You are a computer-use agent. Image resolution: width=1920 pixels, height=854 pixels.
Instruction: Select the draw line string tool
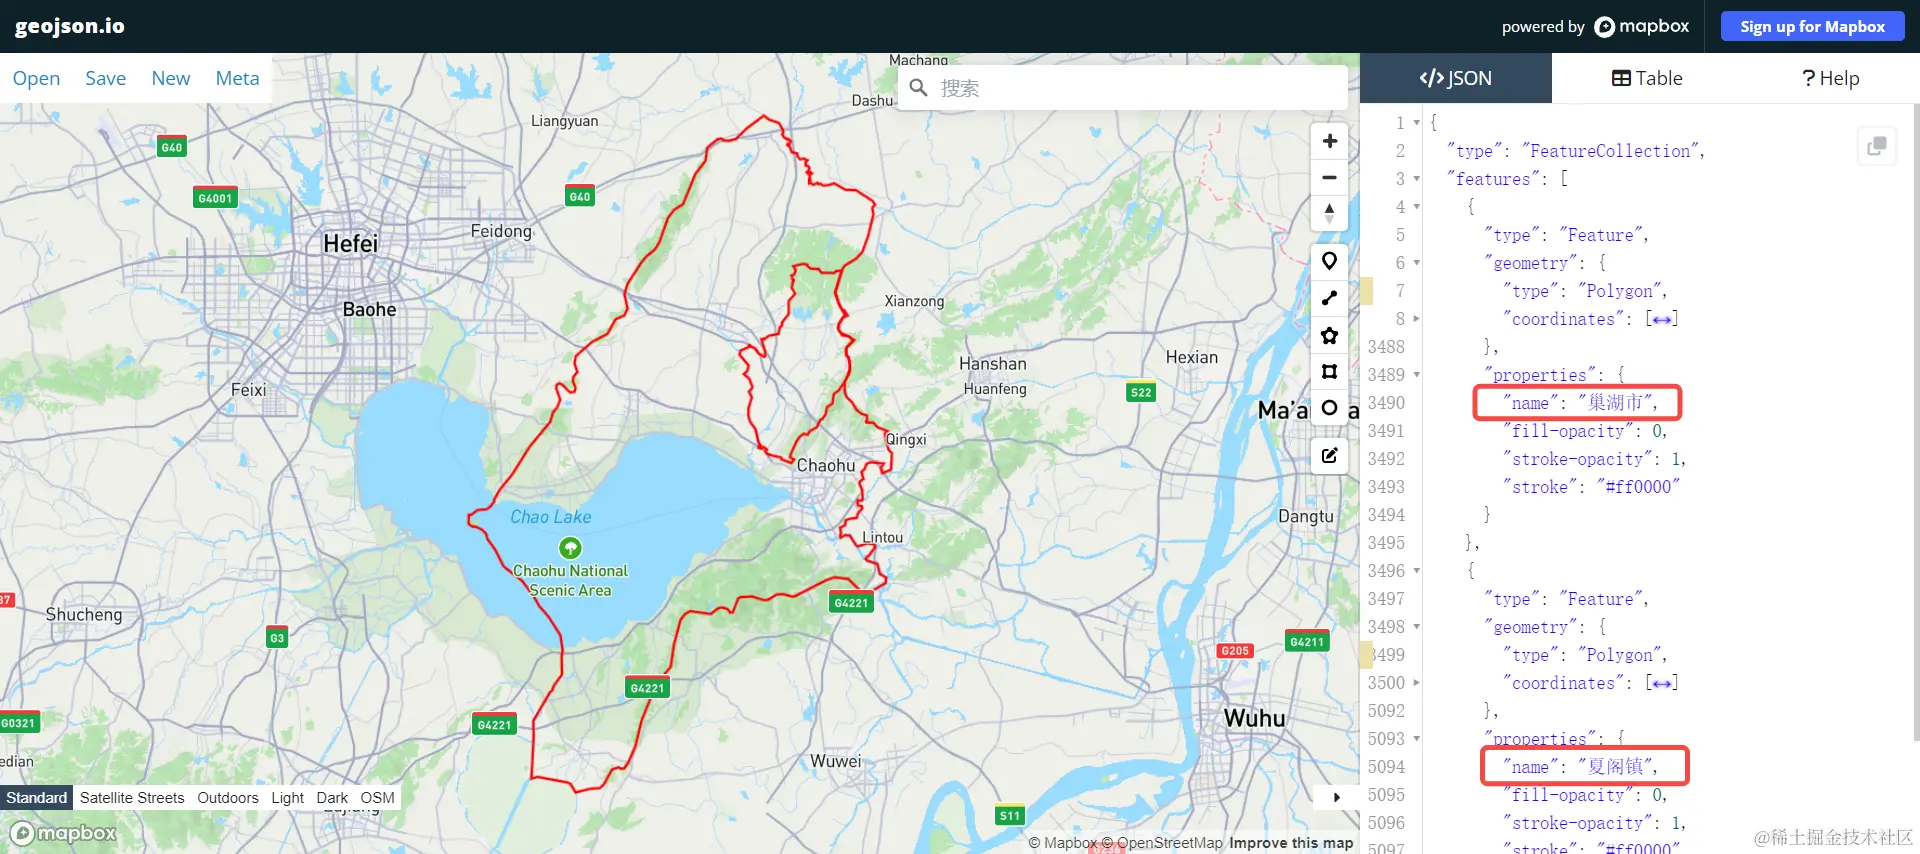coord(1329,298)
